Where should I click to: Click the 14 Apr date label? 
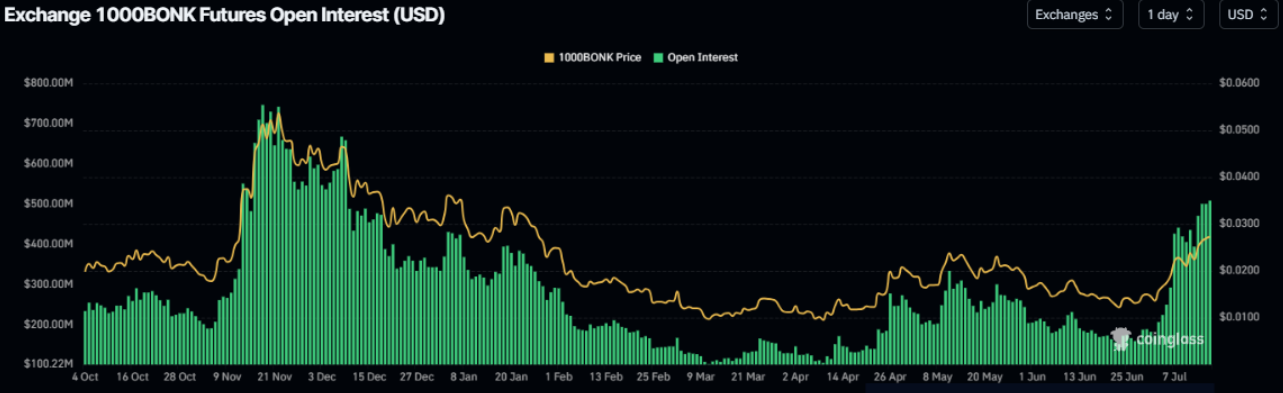(x=843, y=378)
